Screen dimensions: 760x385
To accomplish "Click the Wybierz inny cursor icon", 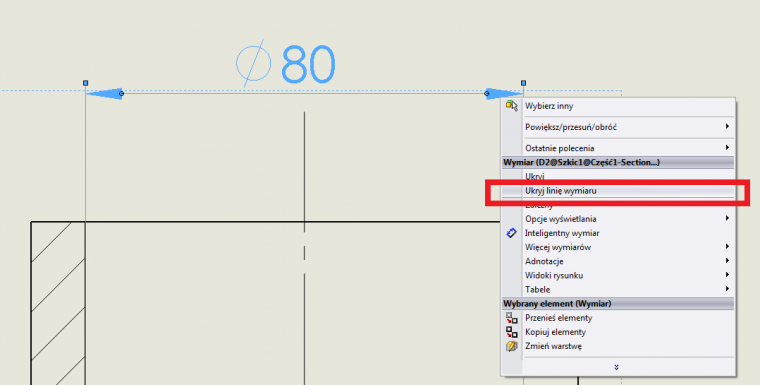I will click(512, 106).
